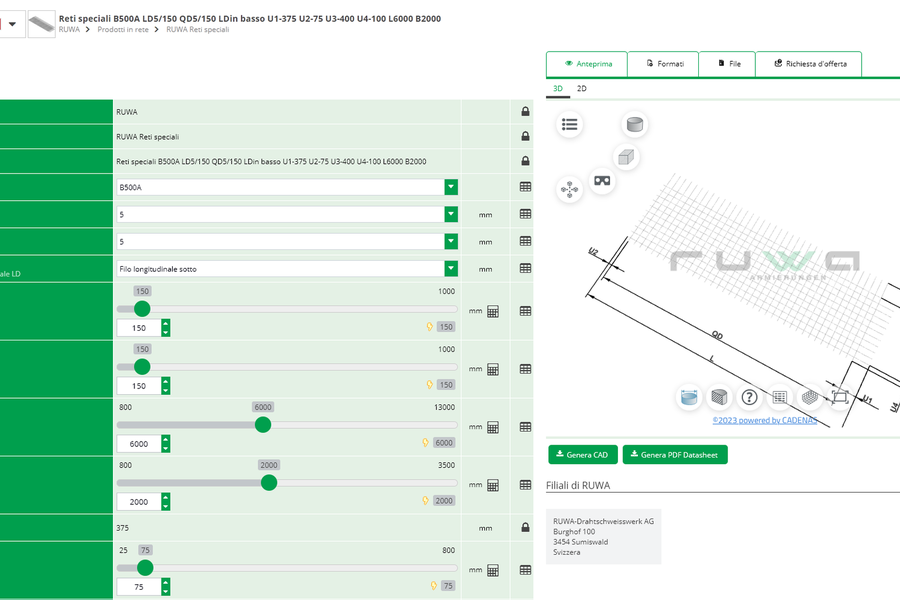The height and width of the screenshot is (600, 900).
Task: Expand the B500A dropdown
Action: pos(451,187)
